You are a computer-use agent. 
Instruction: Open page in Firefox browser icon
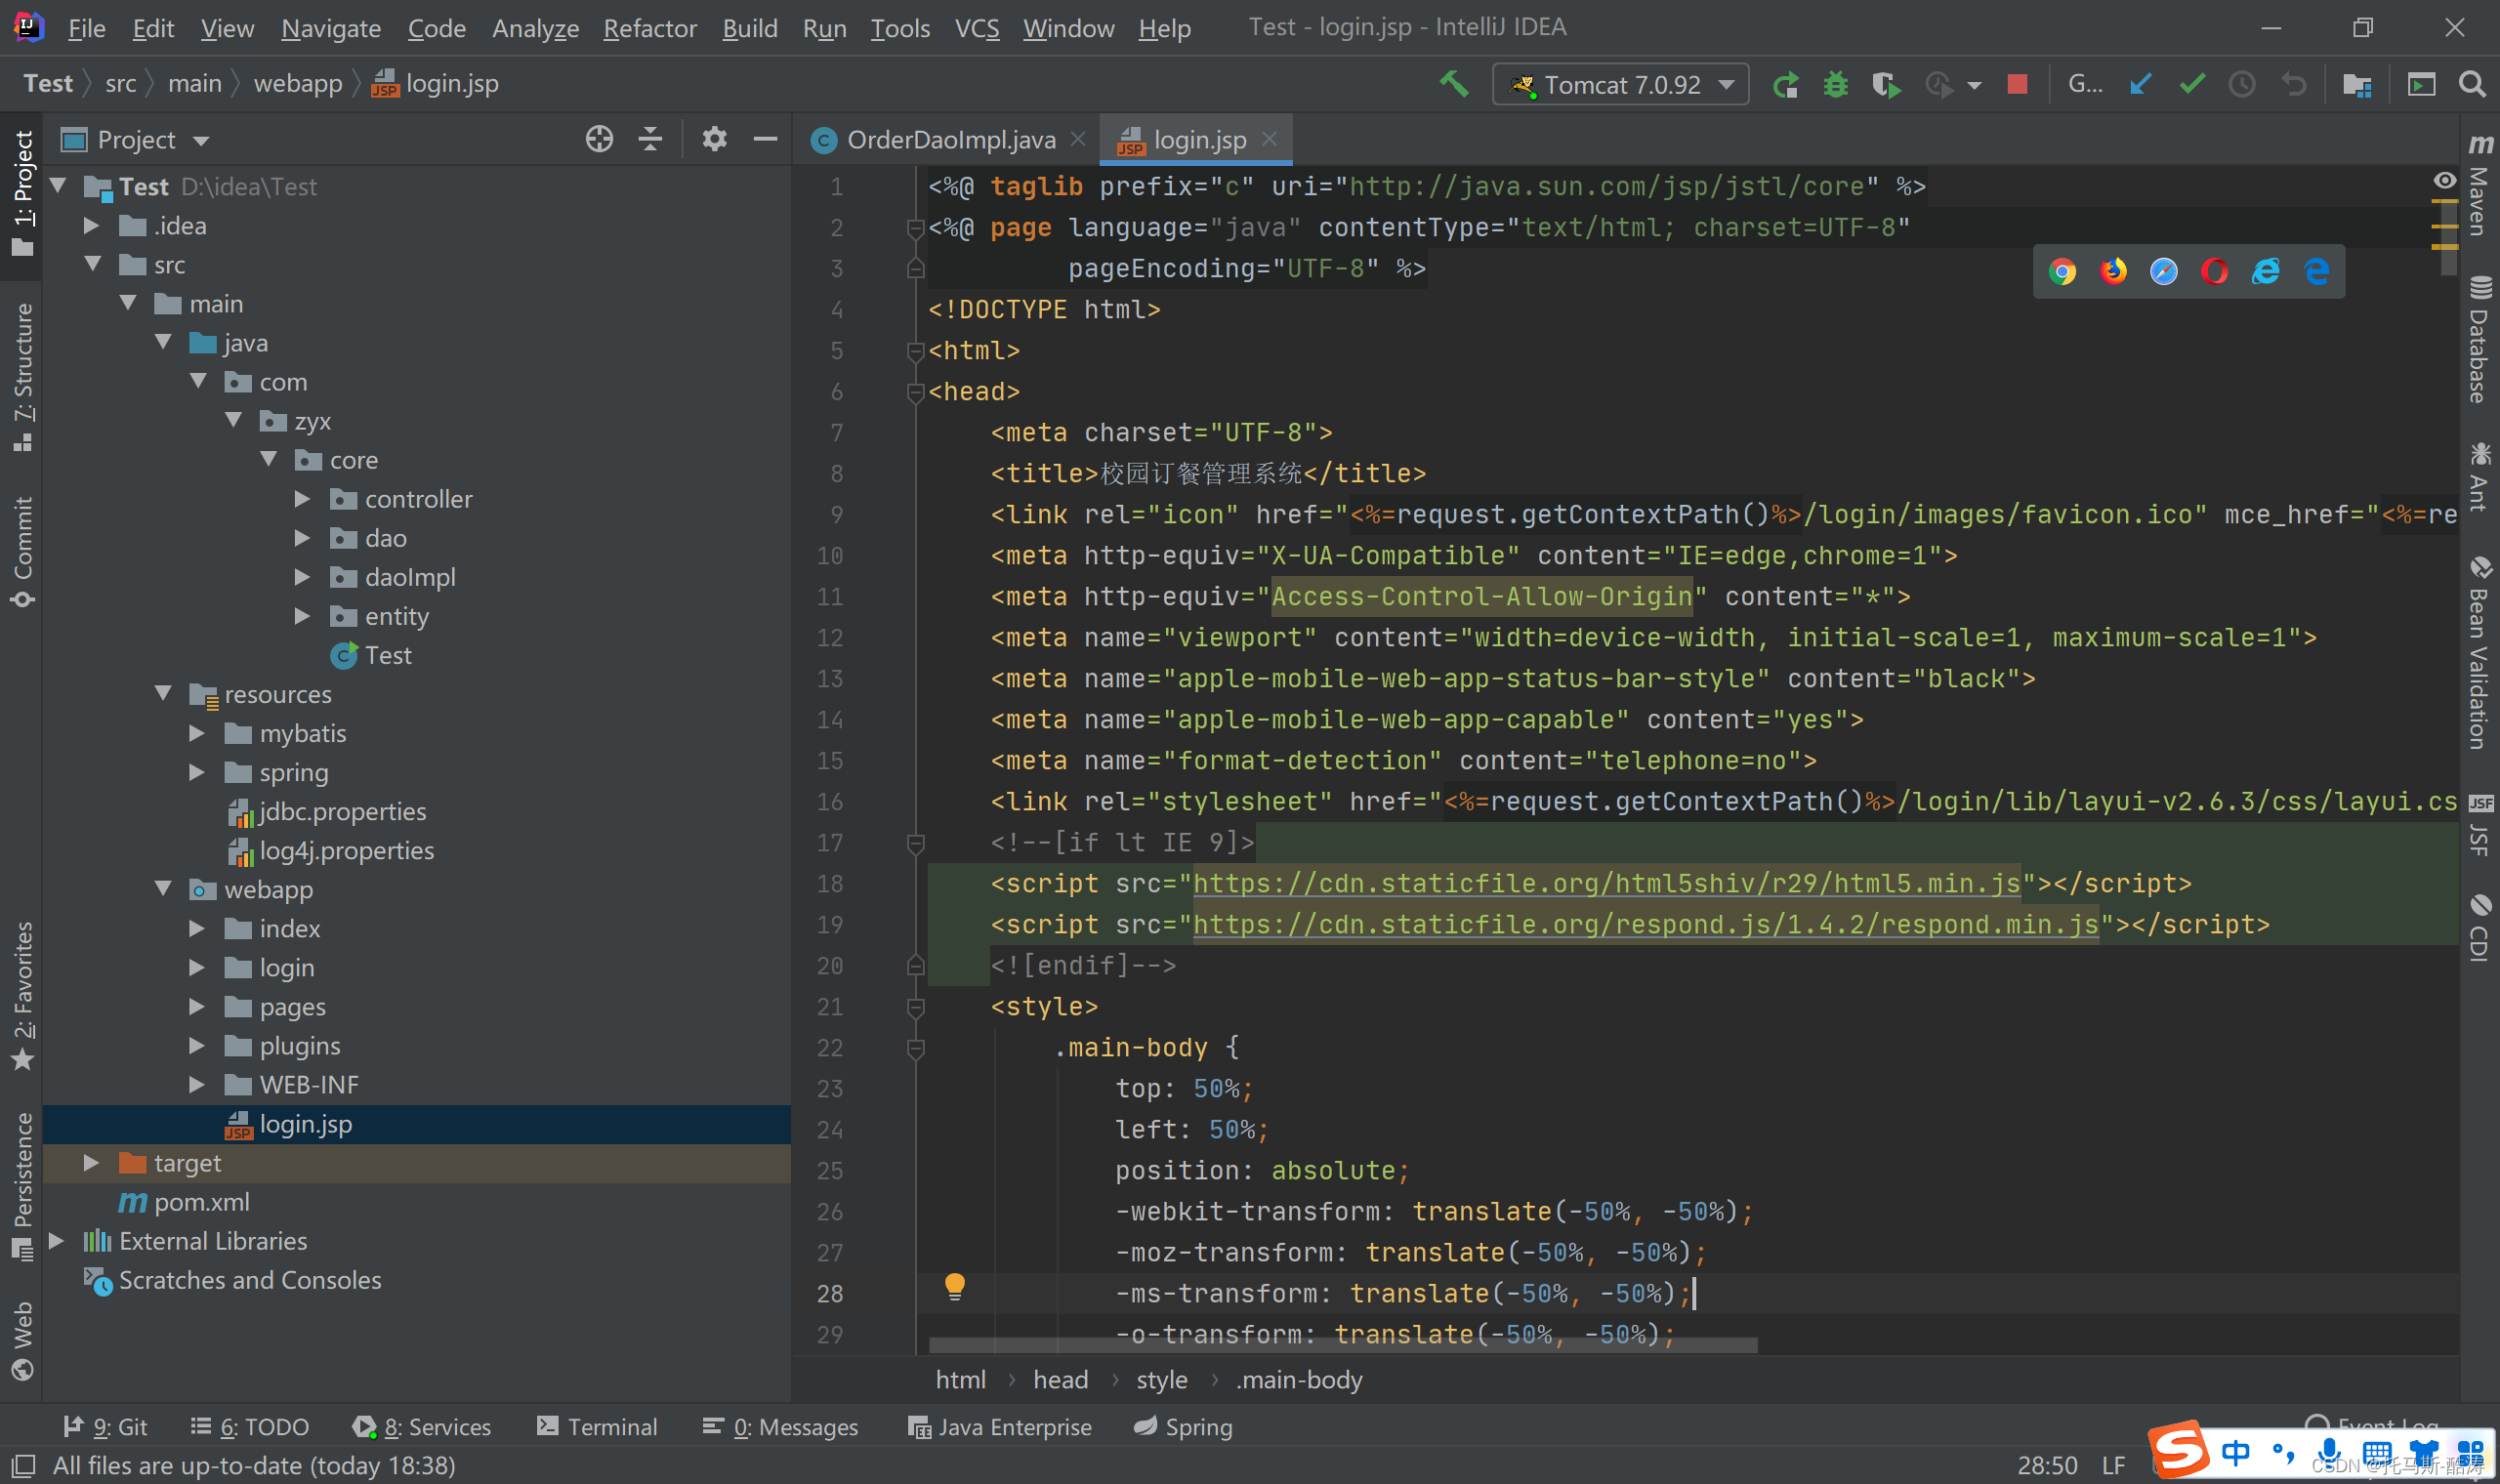(x=2113, y=271)
